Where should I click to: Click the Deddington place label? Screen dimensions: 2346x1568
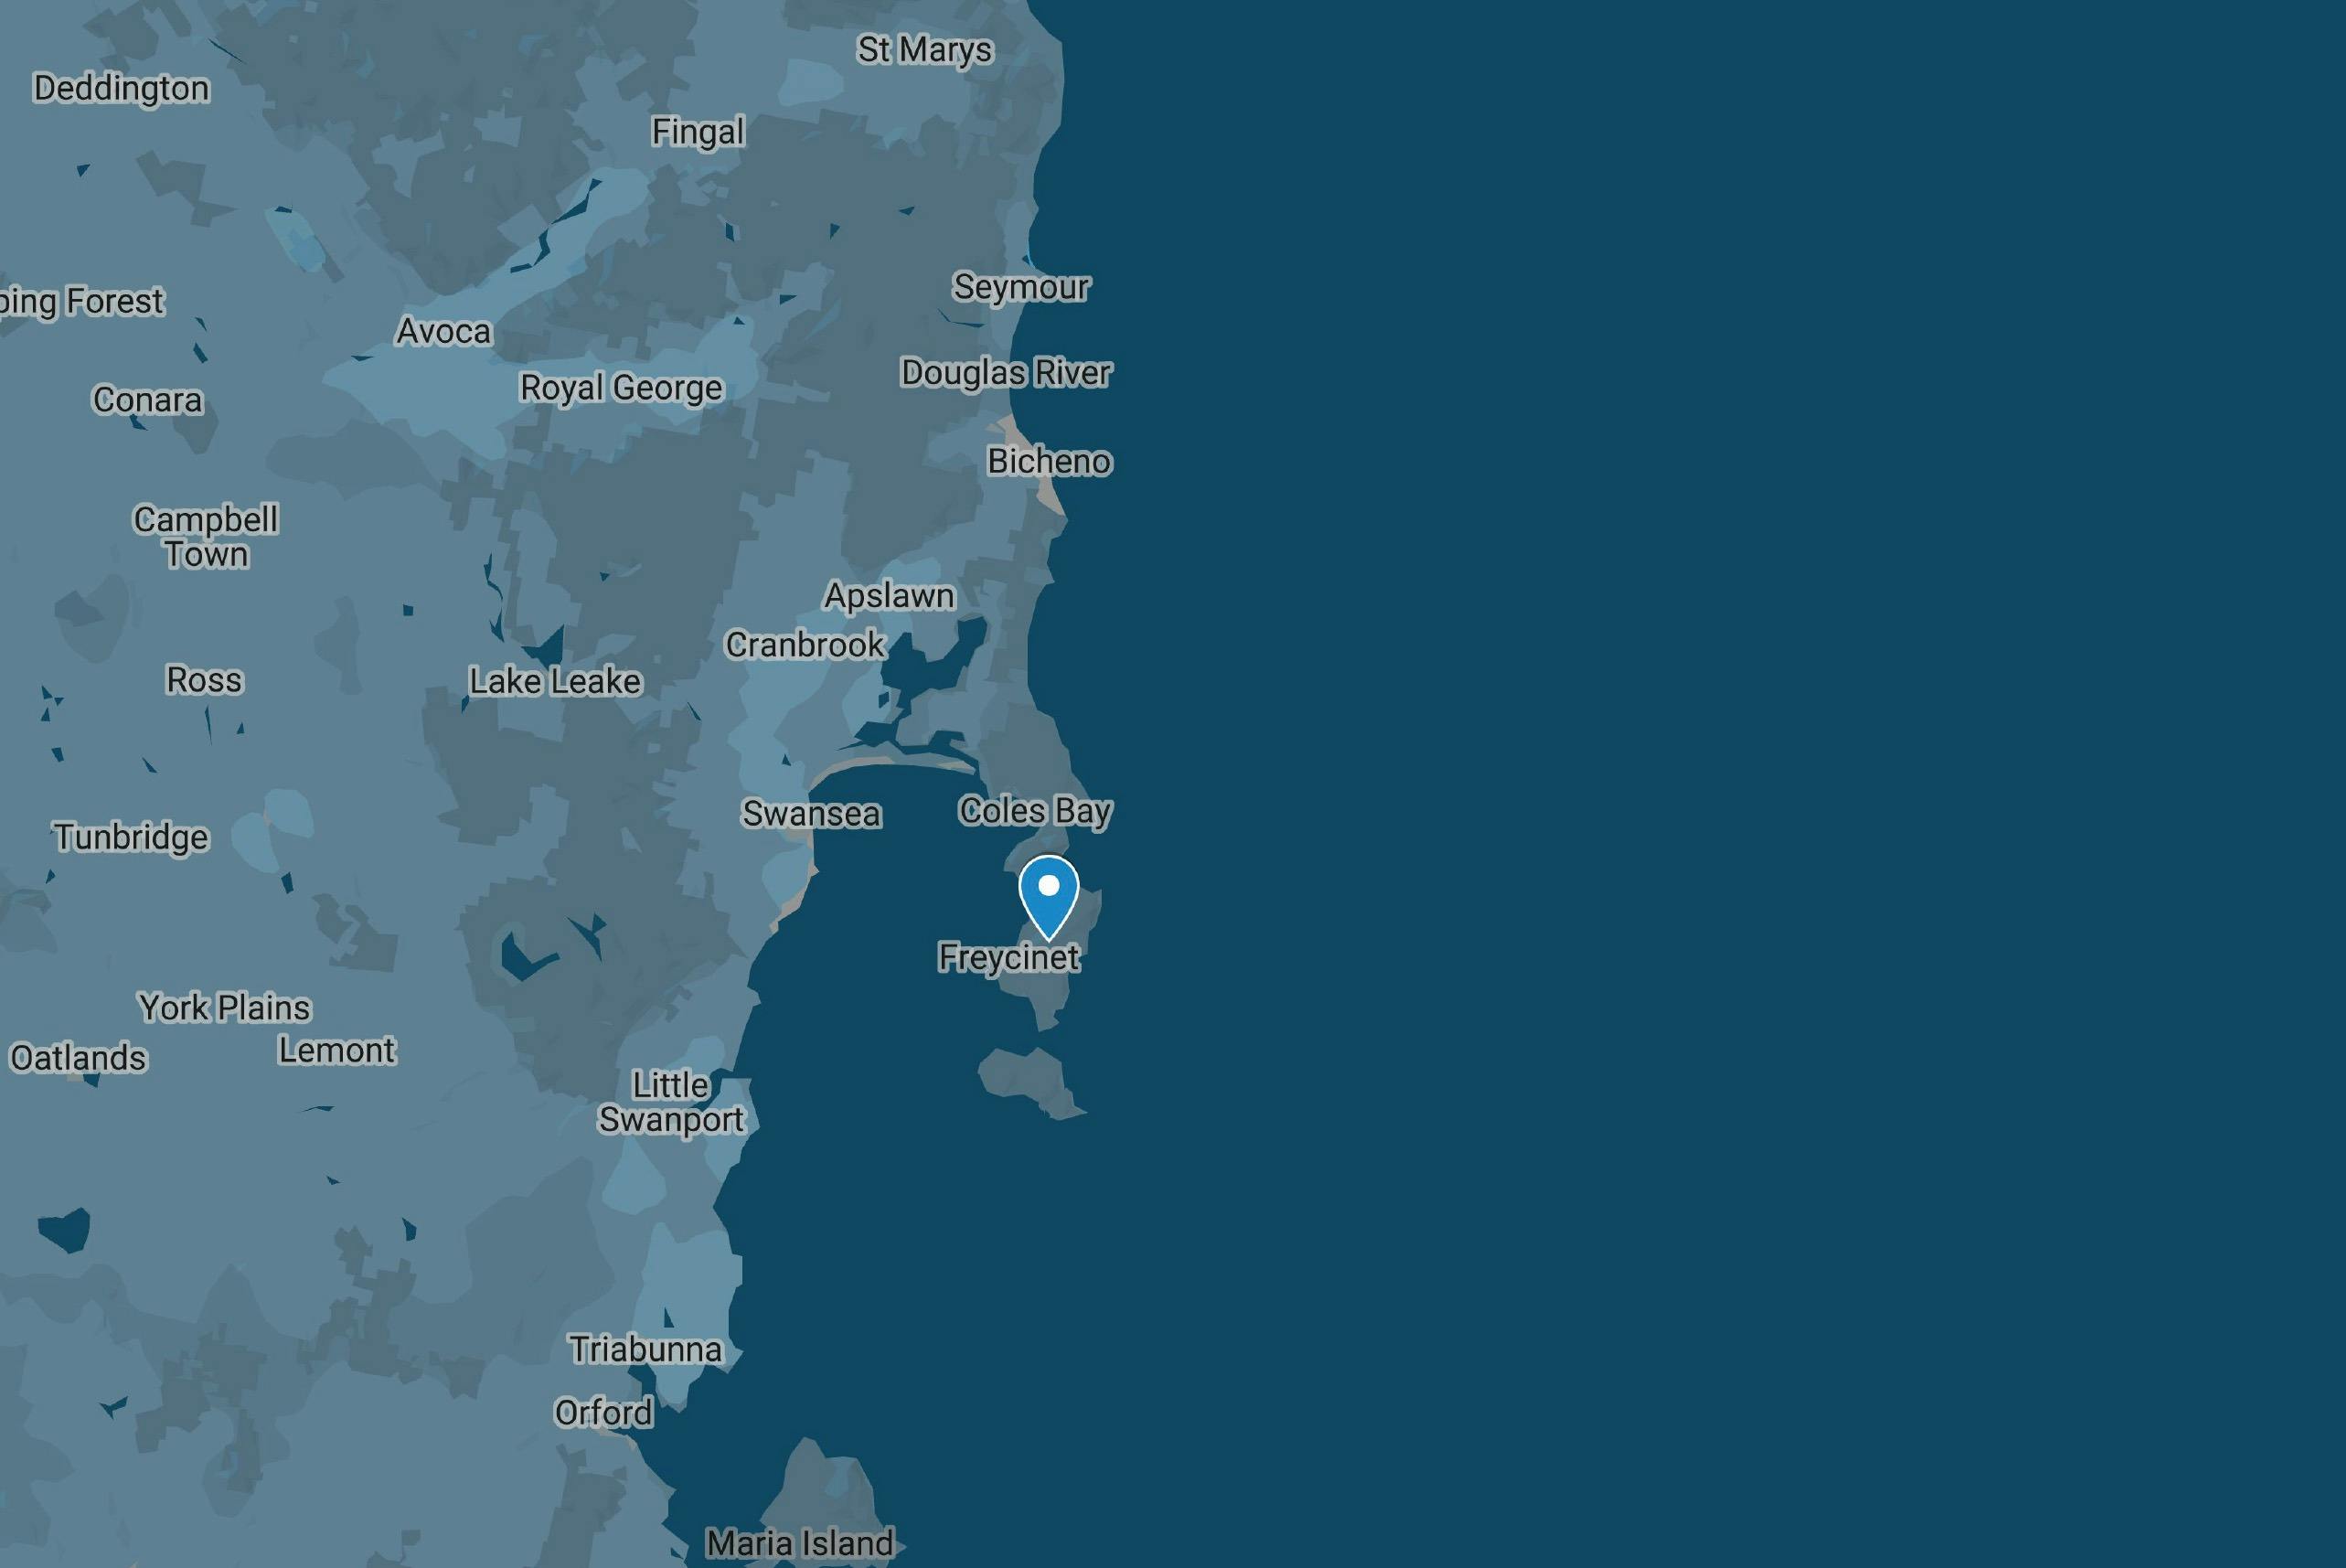click(x=121, y=88)
